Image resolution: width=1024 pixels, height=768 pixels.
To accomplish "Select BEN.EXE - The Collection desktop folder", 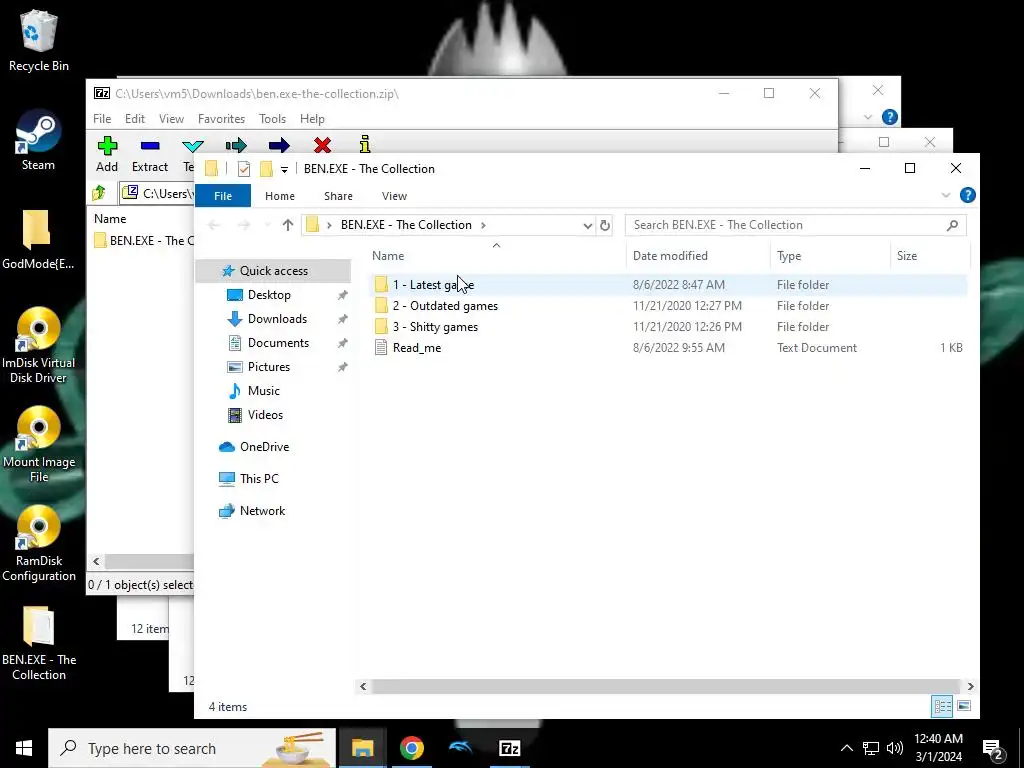I will (39, 644).
